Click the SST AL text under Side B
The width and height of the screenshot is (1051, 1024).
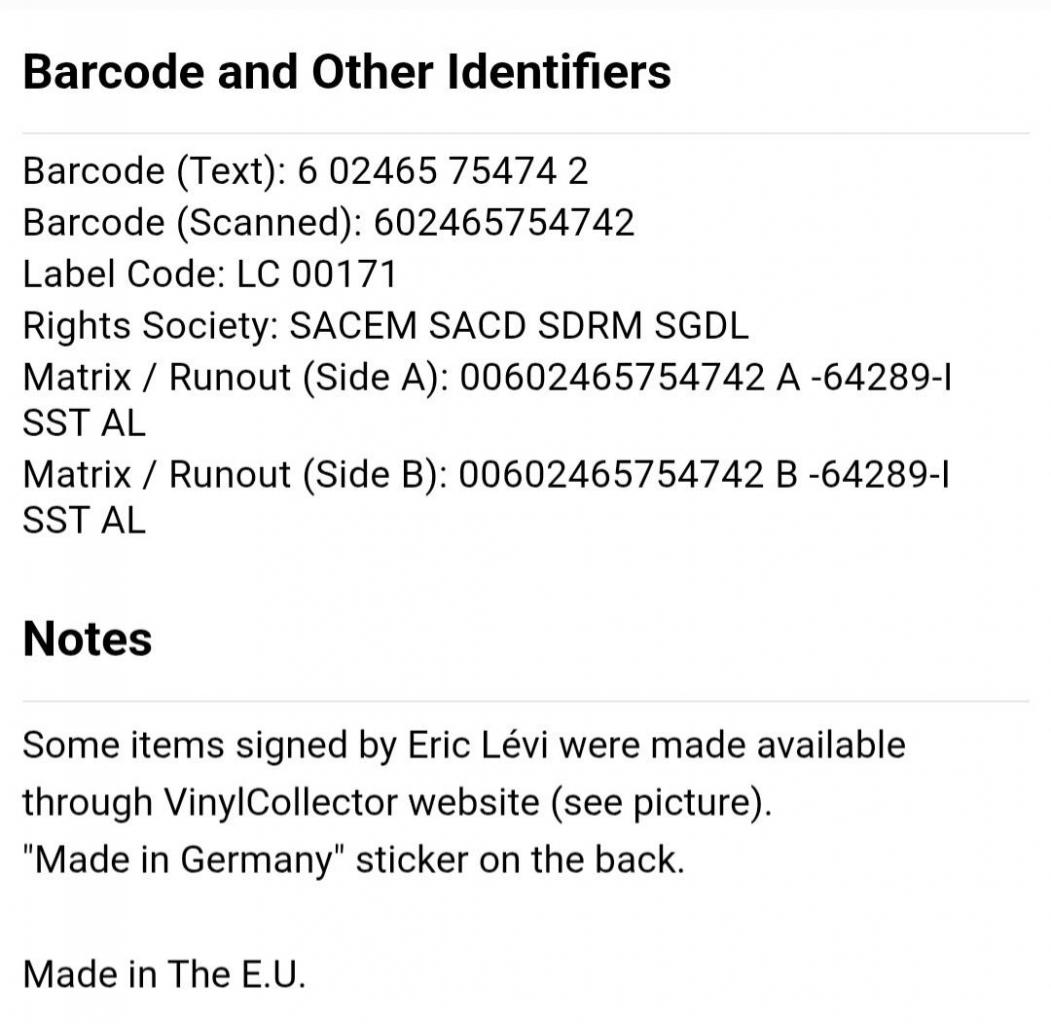click(x=84, y=521)
